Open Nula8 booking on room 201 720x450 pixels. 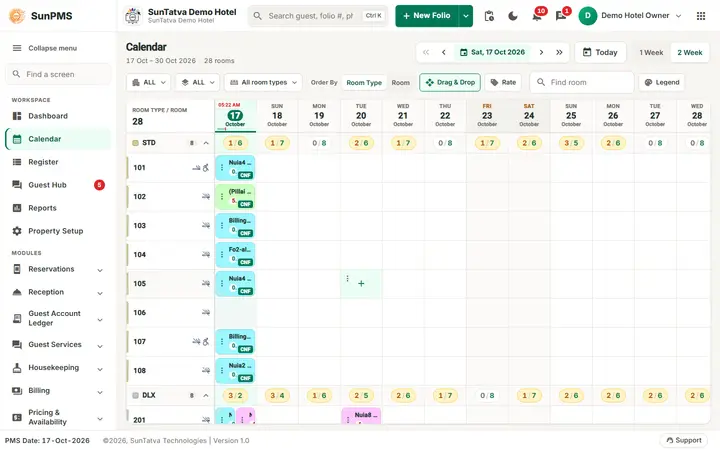tap(361, 416)
